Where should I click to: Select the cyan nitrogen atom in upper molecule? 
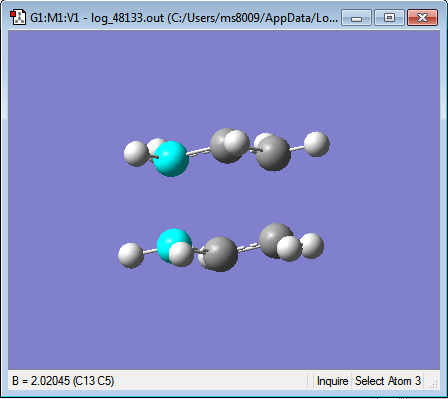click(x=171, y=159)
